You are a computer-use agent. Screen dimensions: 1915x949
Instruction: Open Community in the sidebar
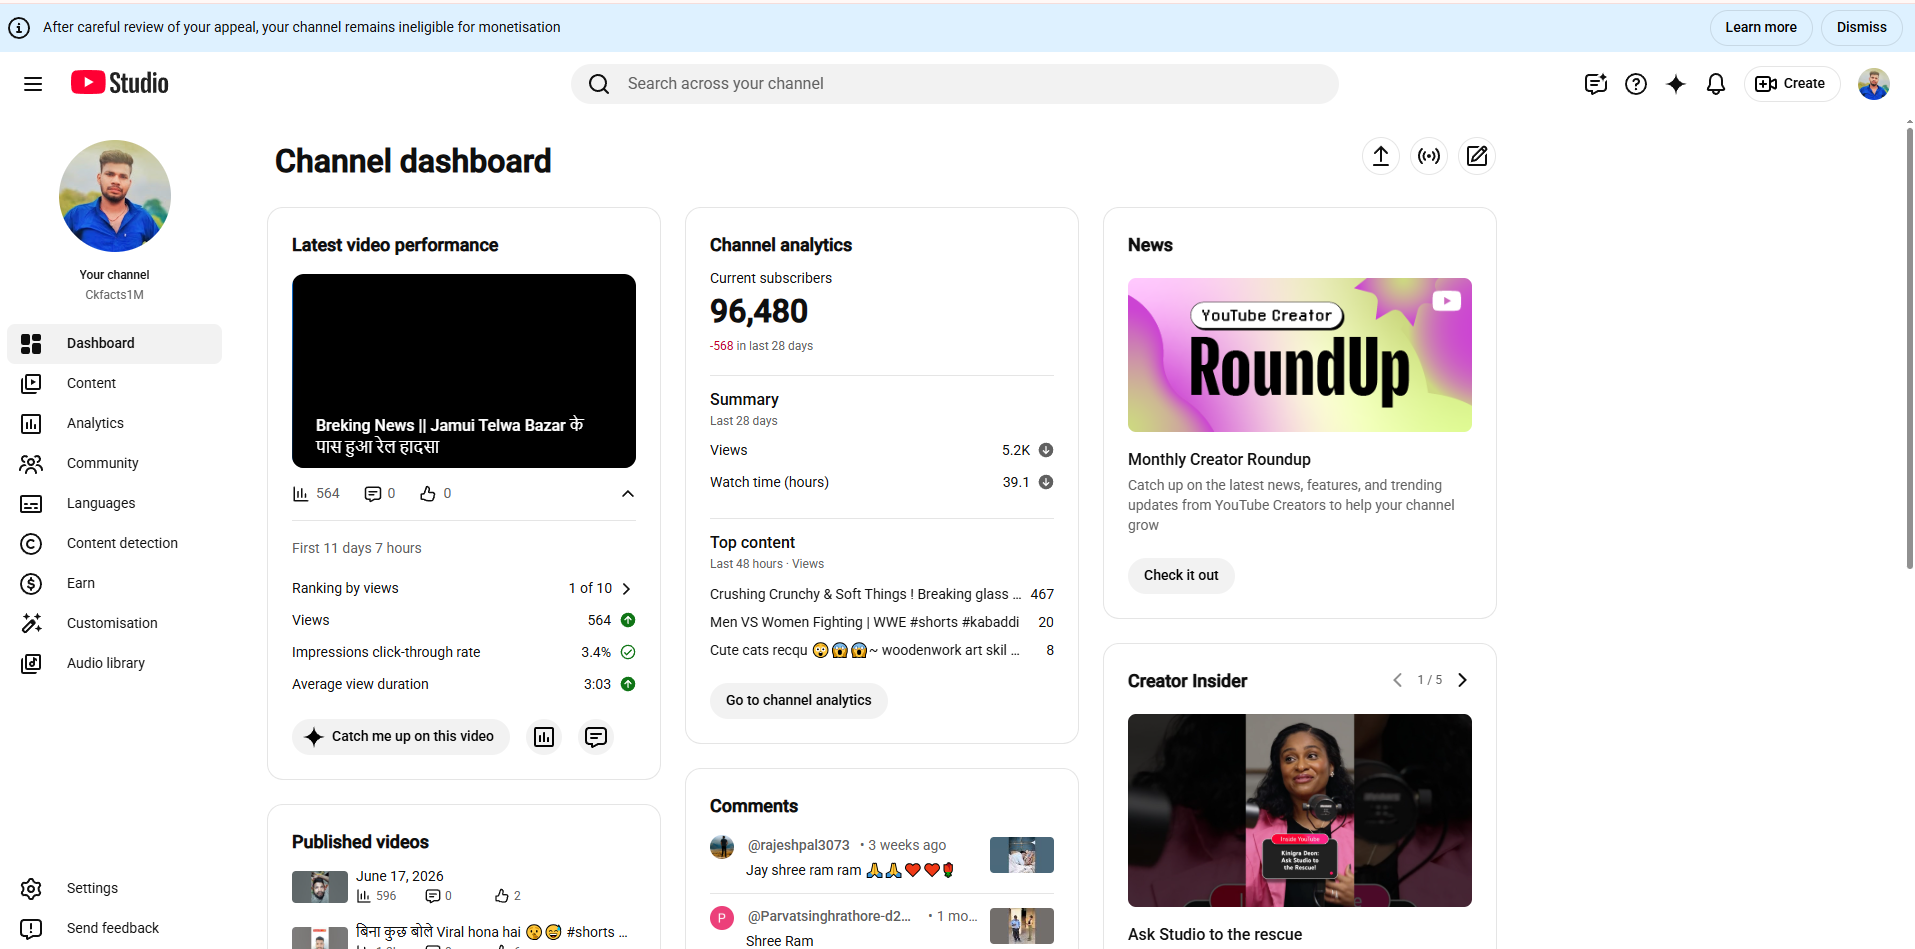[114, 464]
